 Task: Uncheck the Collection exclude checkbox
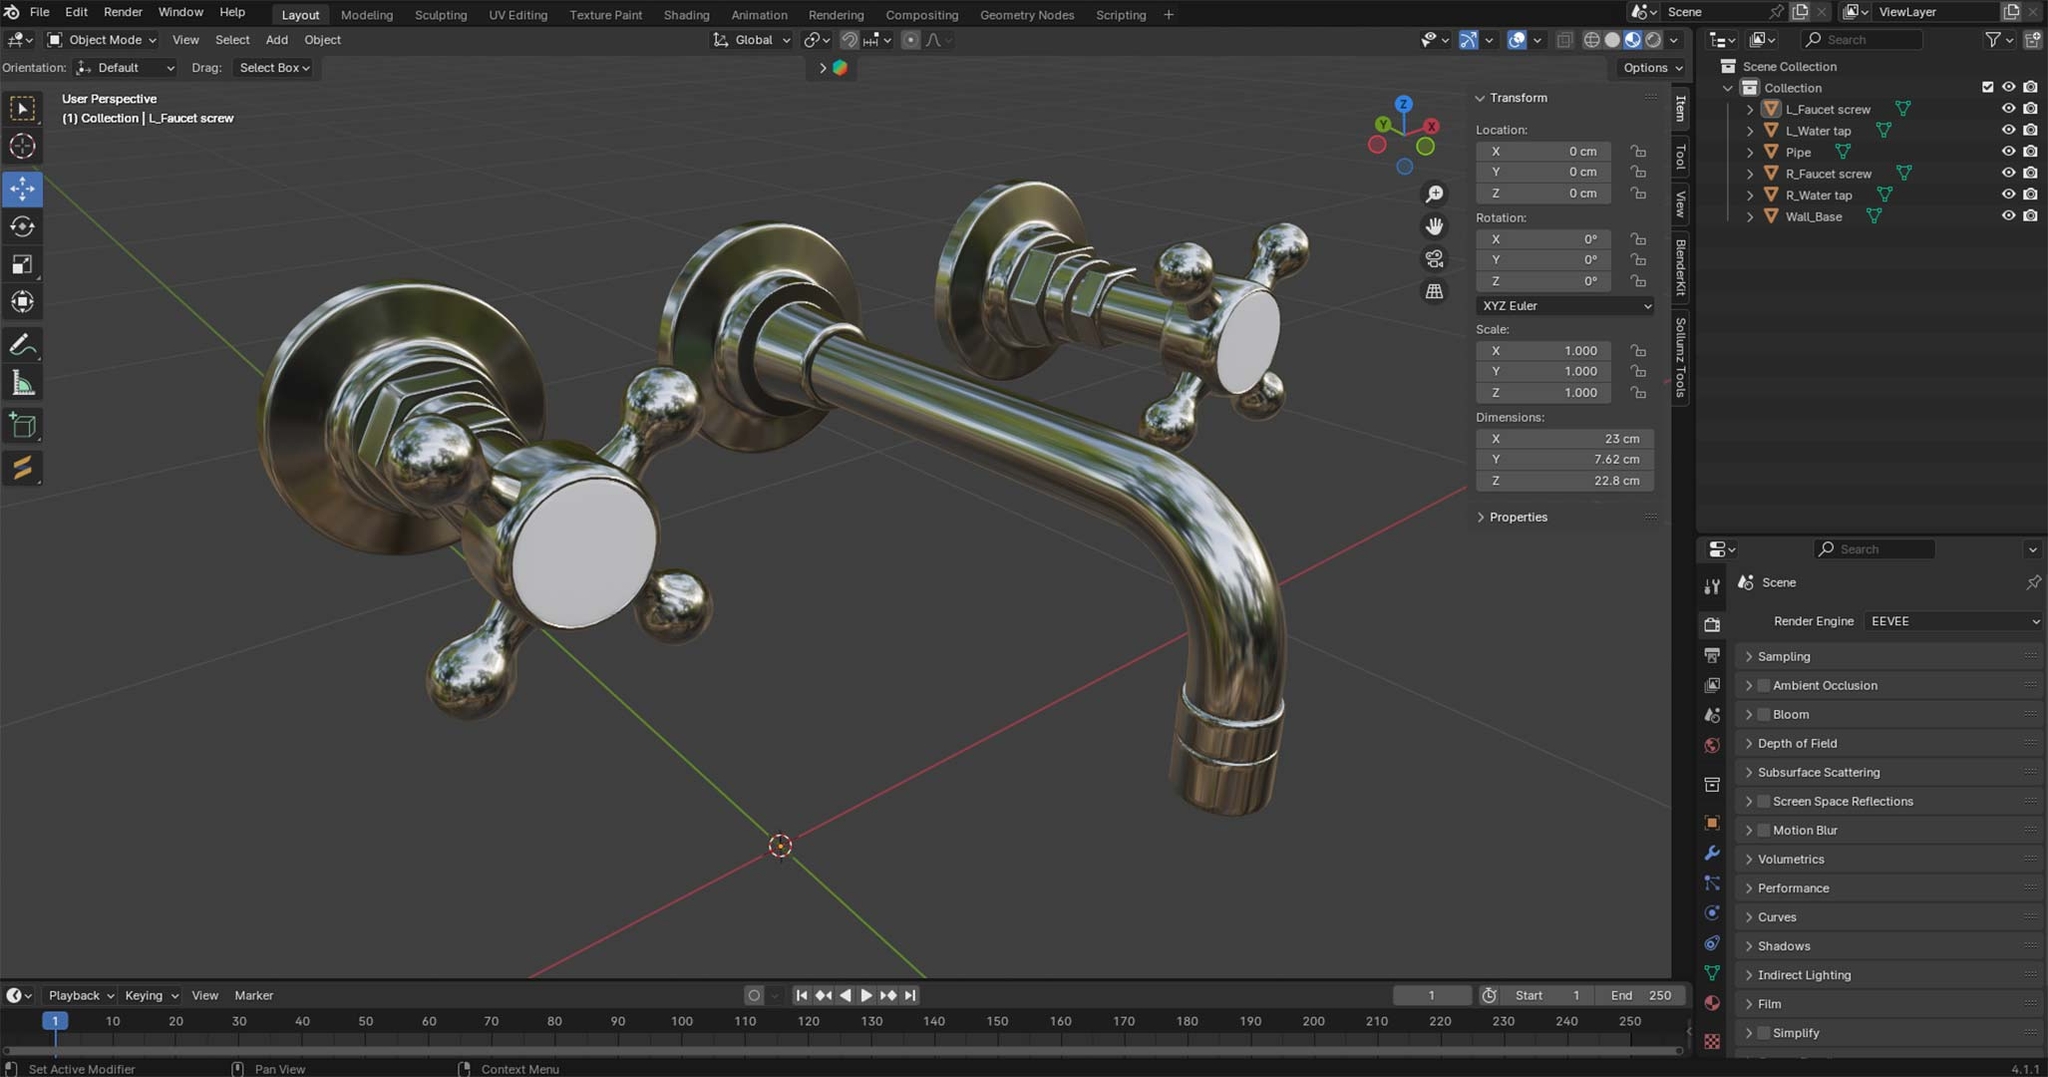(x=1987, y=87)
